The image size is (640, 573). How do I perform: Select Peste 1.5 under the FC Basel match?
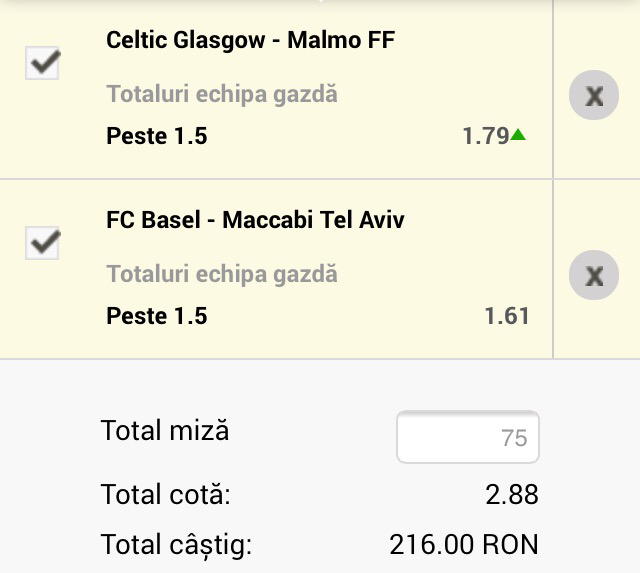click(156, 315)
